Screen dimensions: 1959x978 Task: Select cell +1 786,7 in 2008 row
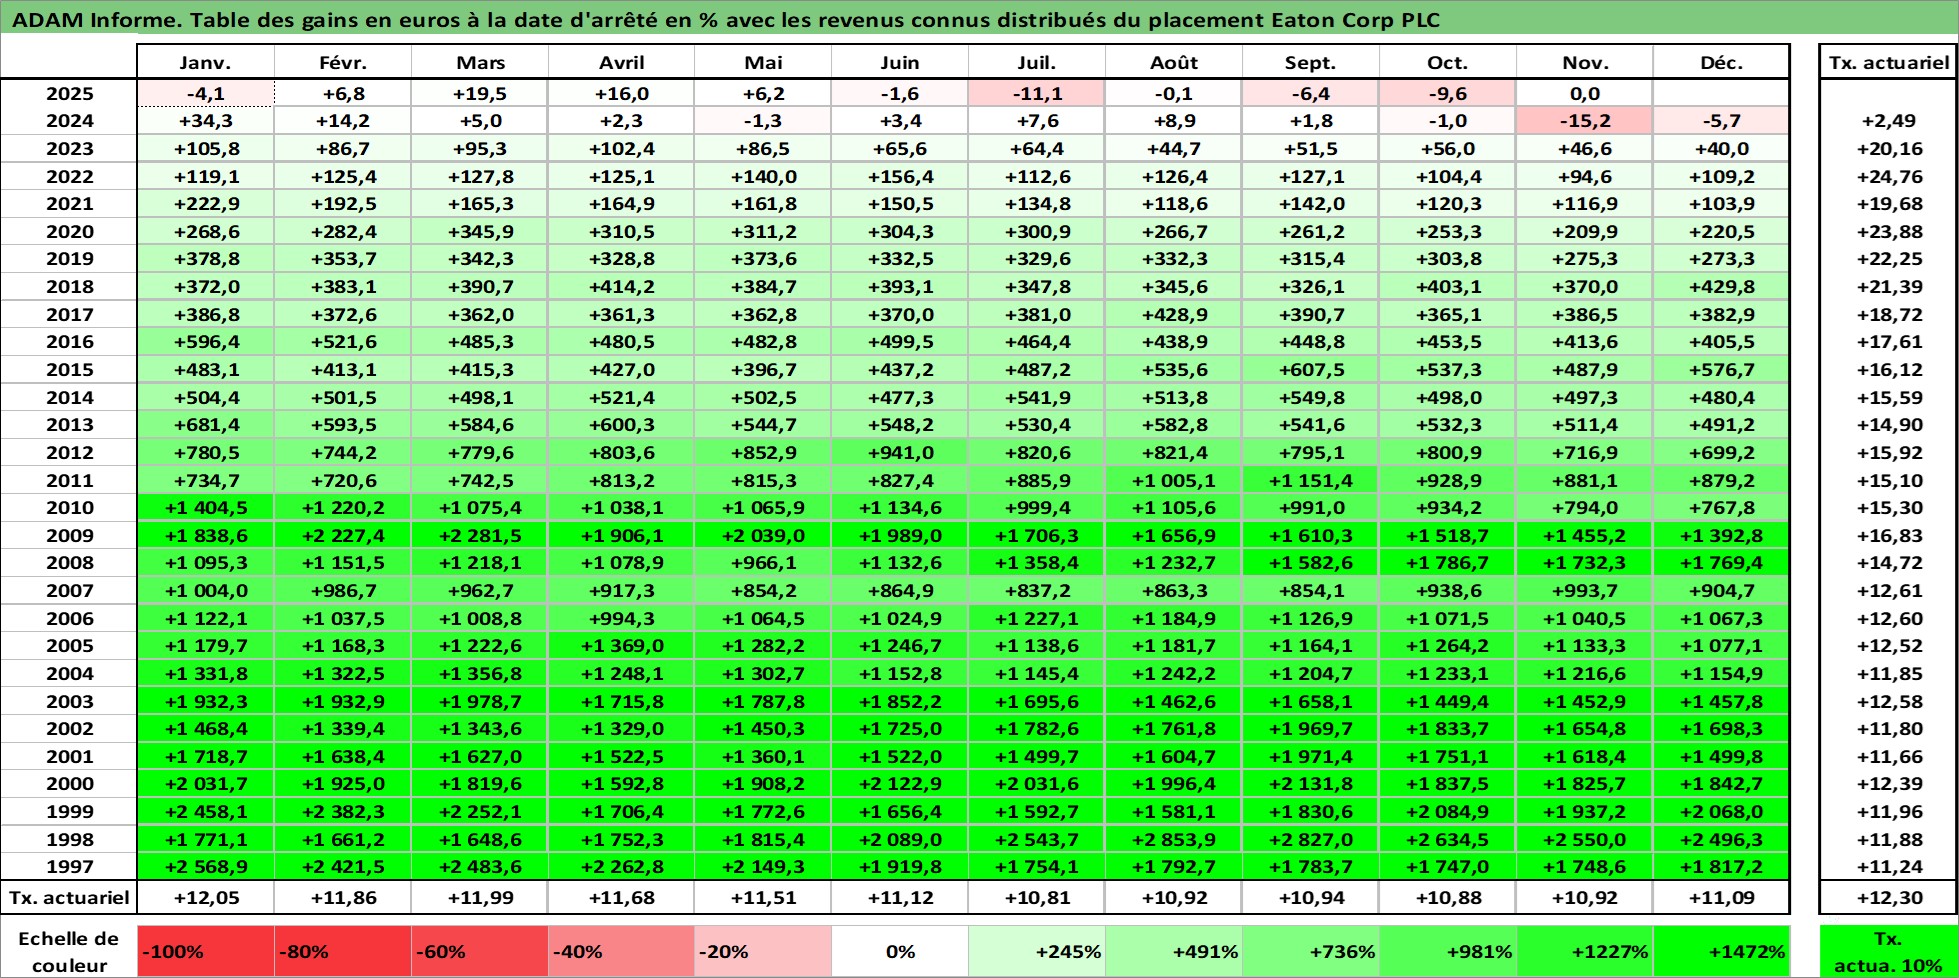(x=1447, y=563)
